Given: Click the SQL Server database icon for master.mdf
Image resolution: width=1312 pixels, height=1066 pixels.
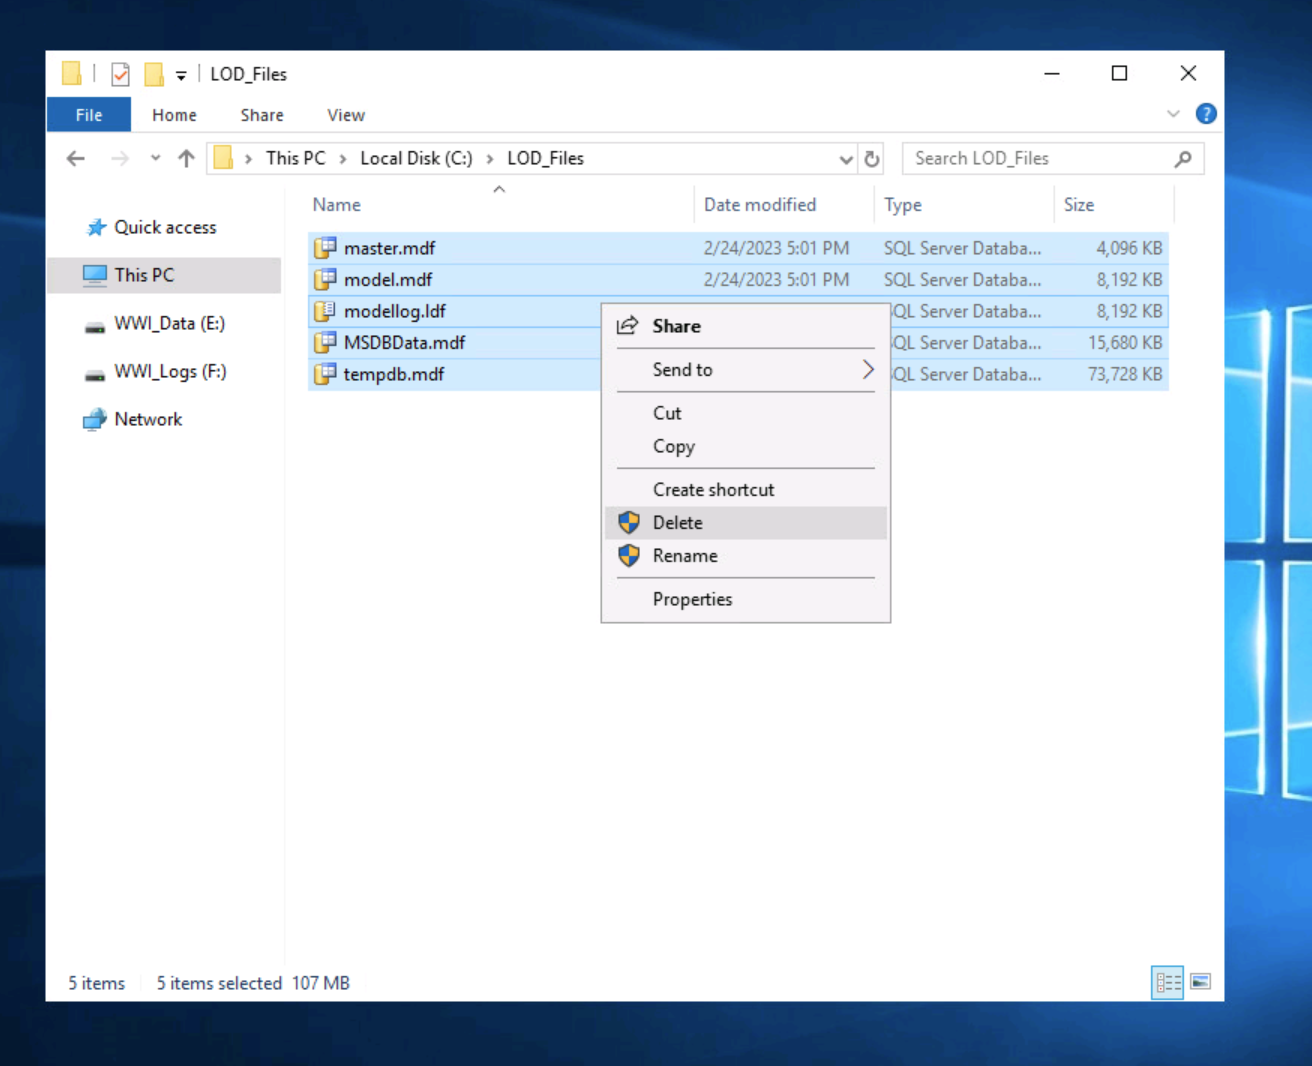Looking at the screenshot, I should 326,247.
